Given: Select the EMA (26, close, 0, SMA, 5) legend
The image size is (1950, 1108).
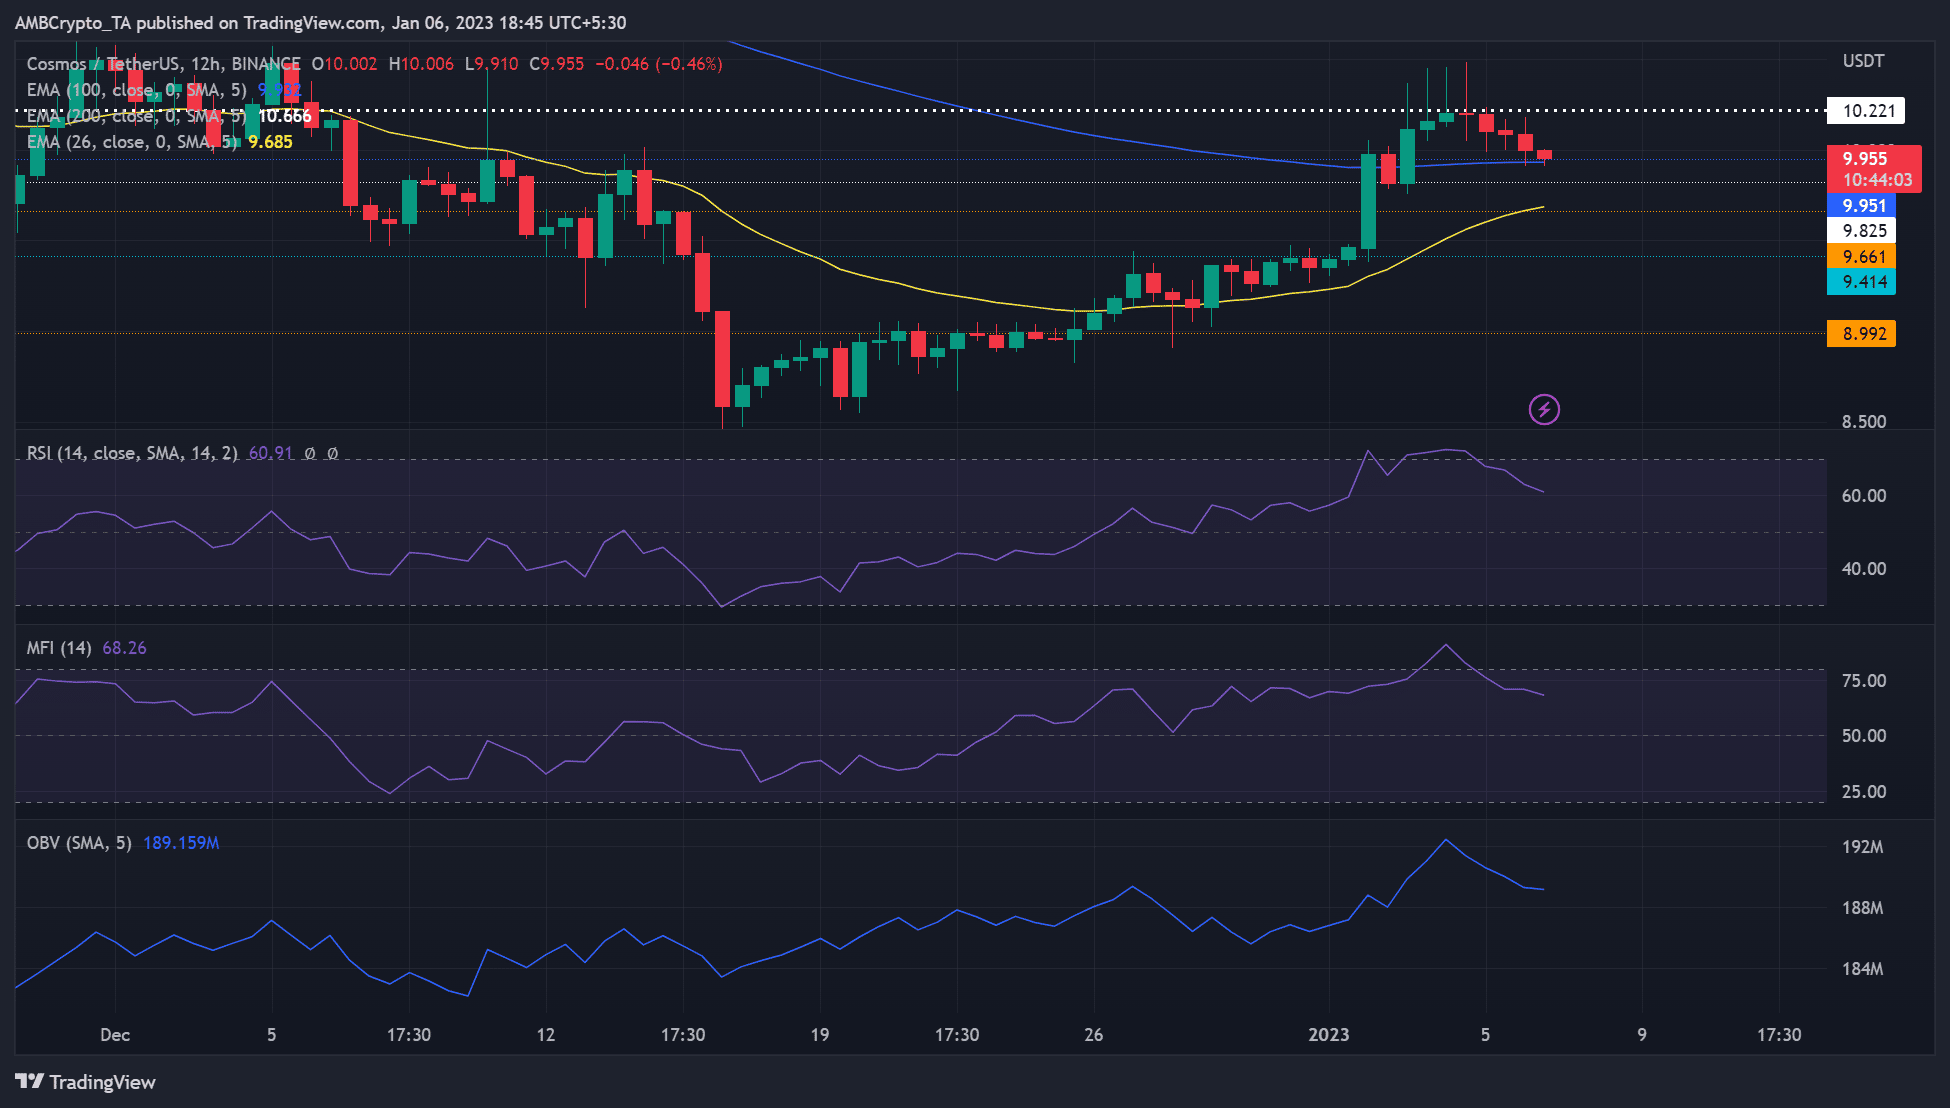Looking at the screenshot, I should coord(132,142).
